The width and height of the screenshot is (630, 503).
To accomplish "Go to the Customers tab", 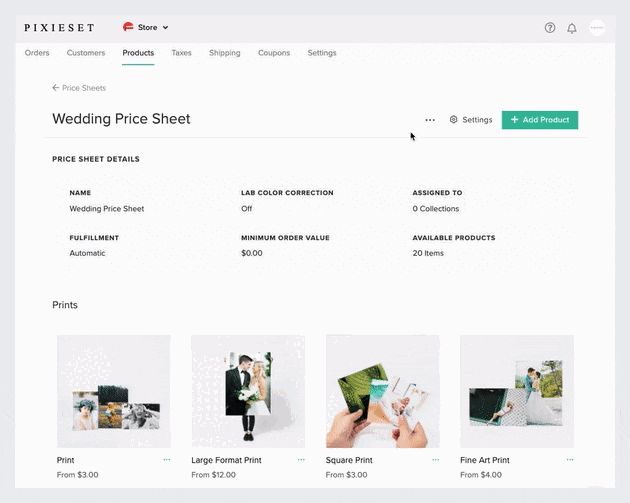I will [86, 53].
